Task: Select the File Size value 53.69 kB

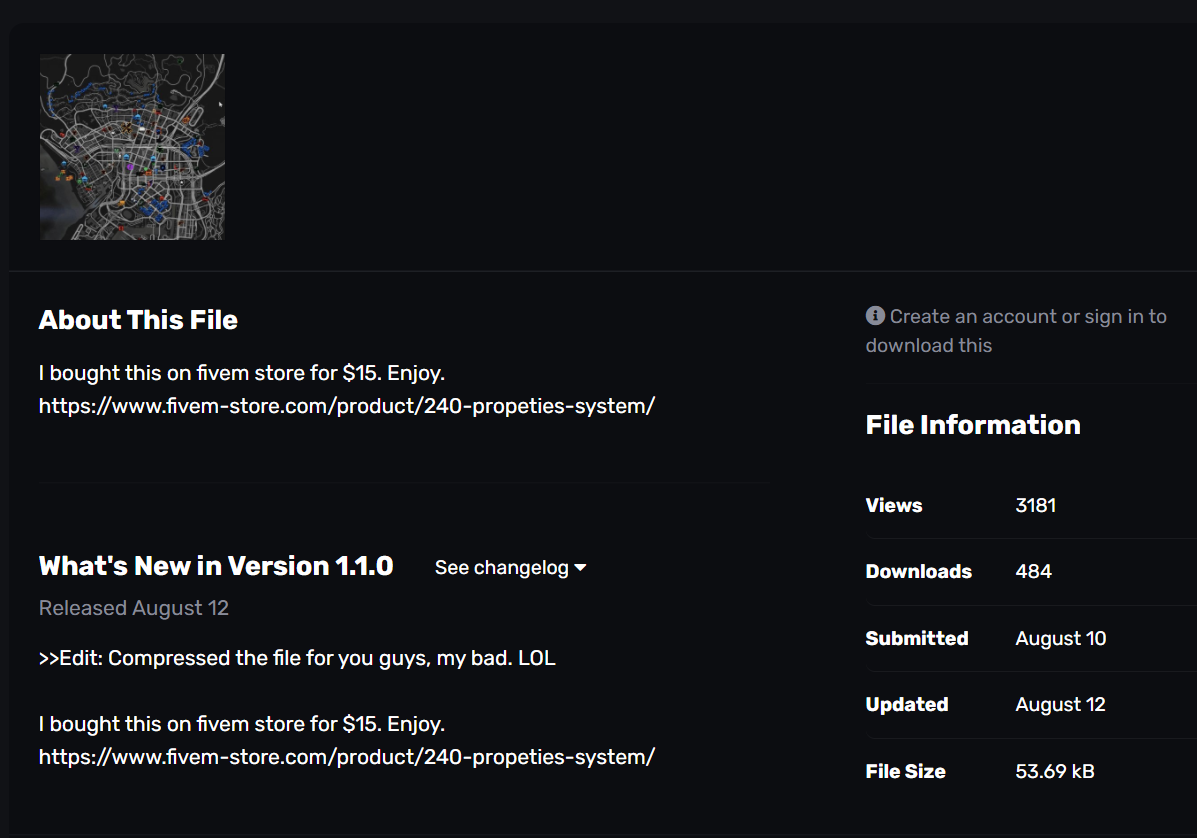Action: (1054, 772)
